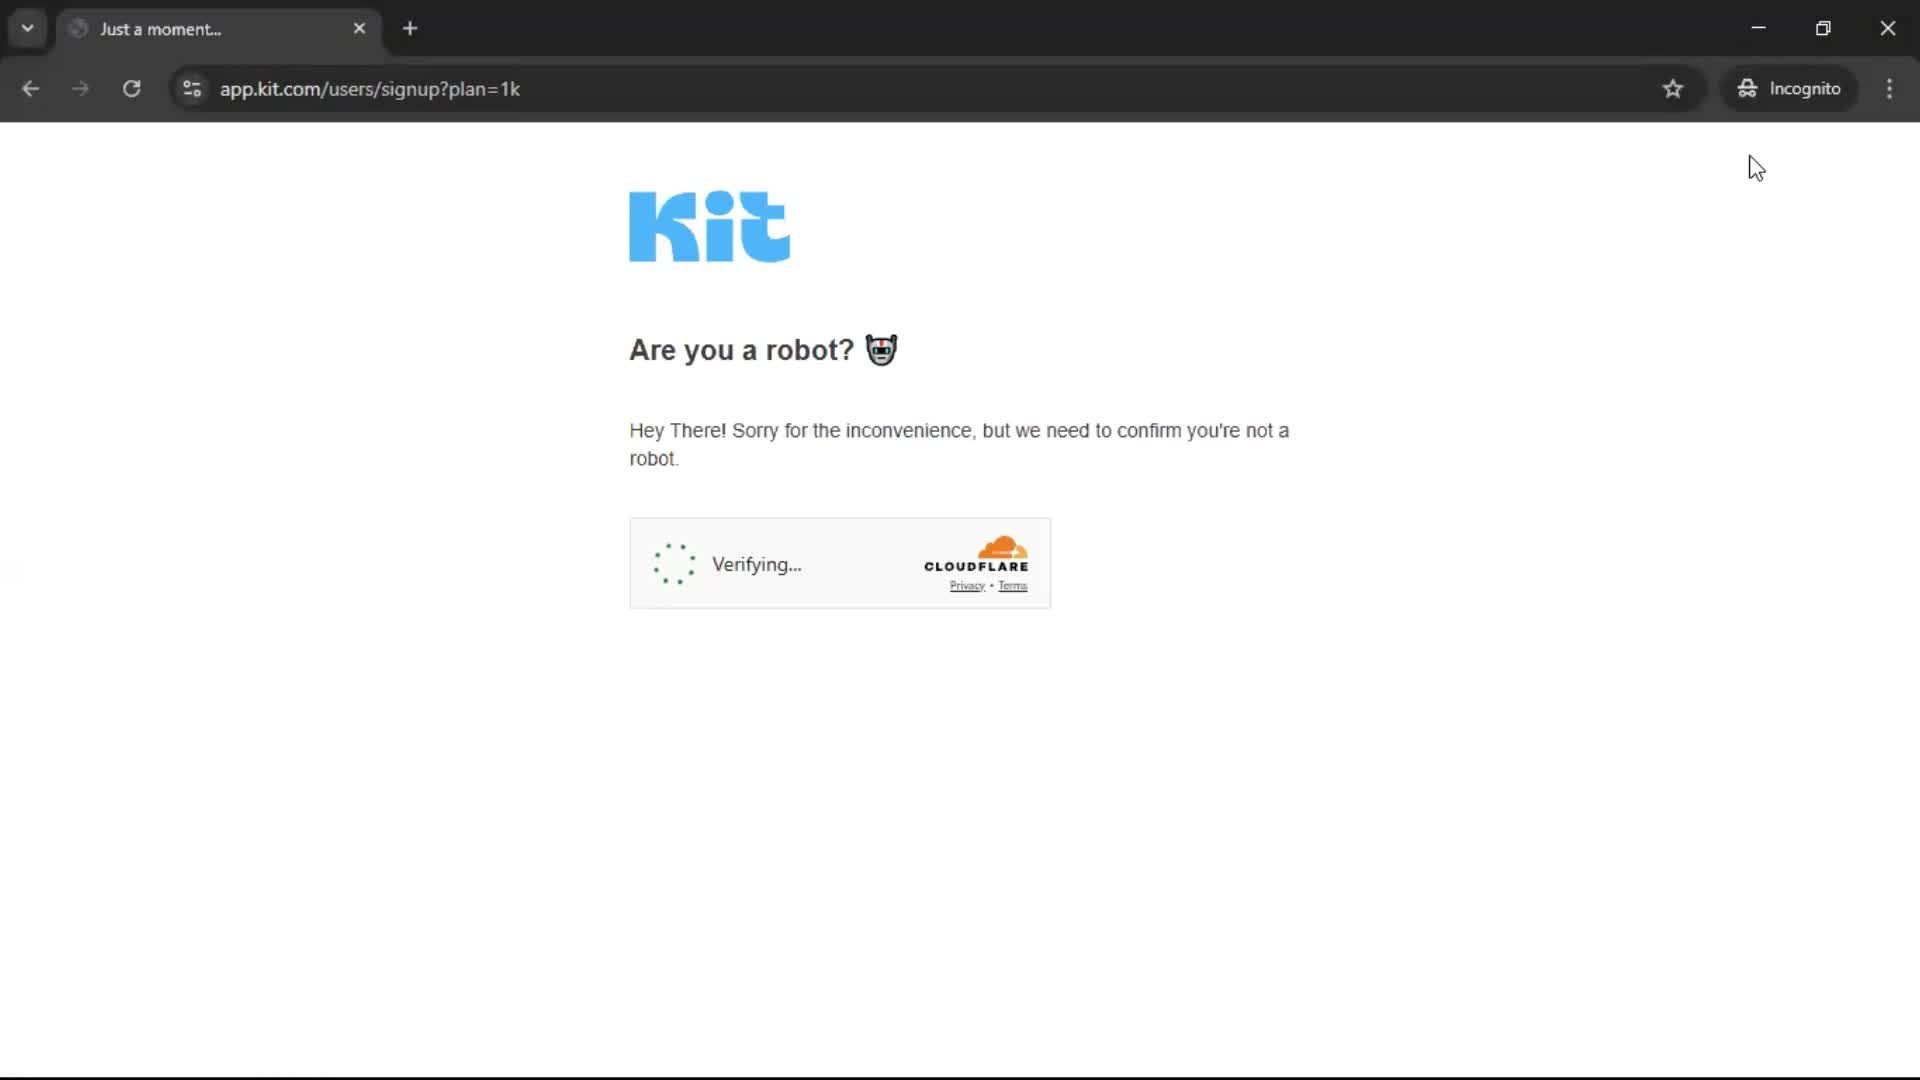Open the tab search dropdown chevron
The width and height of the screenshot is (1920, 1080).
pyautogui.click(x=27, y=28)
